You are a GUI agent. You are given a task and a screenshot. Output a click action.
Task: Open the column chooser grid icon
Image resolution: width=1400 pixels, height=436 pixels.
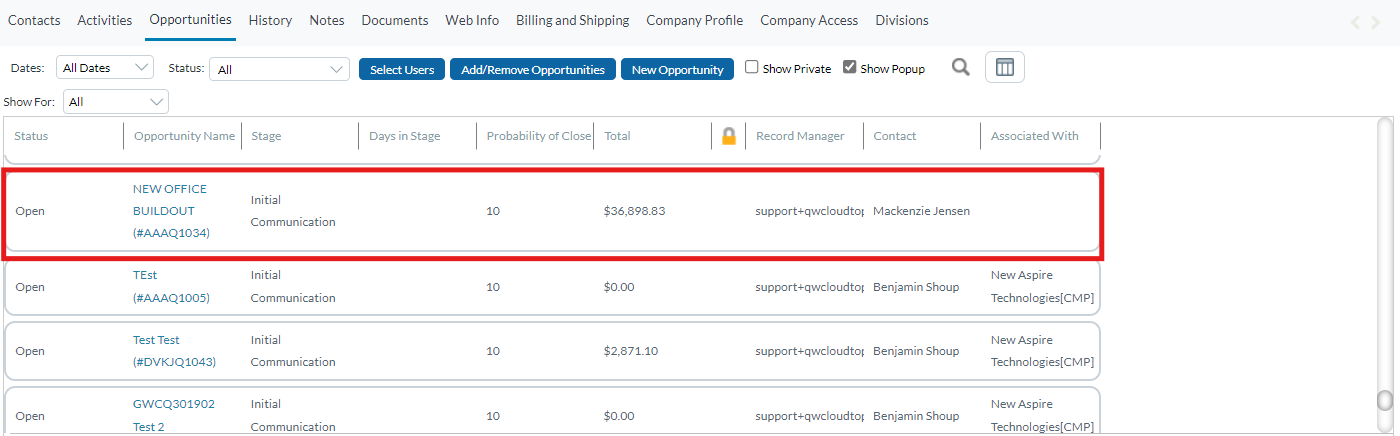coord(1004,68)
